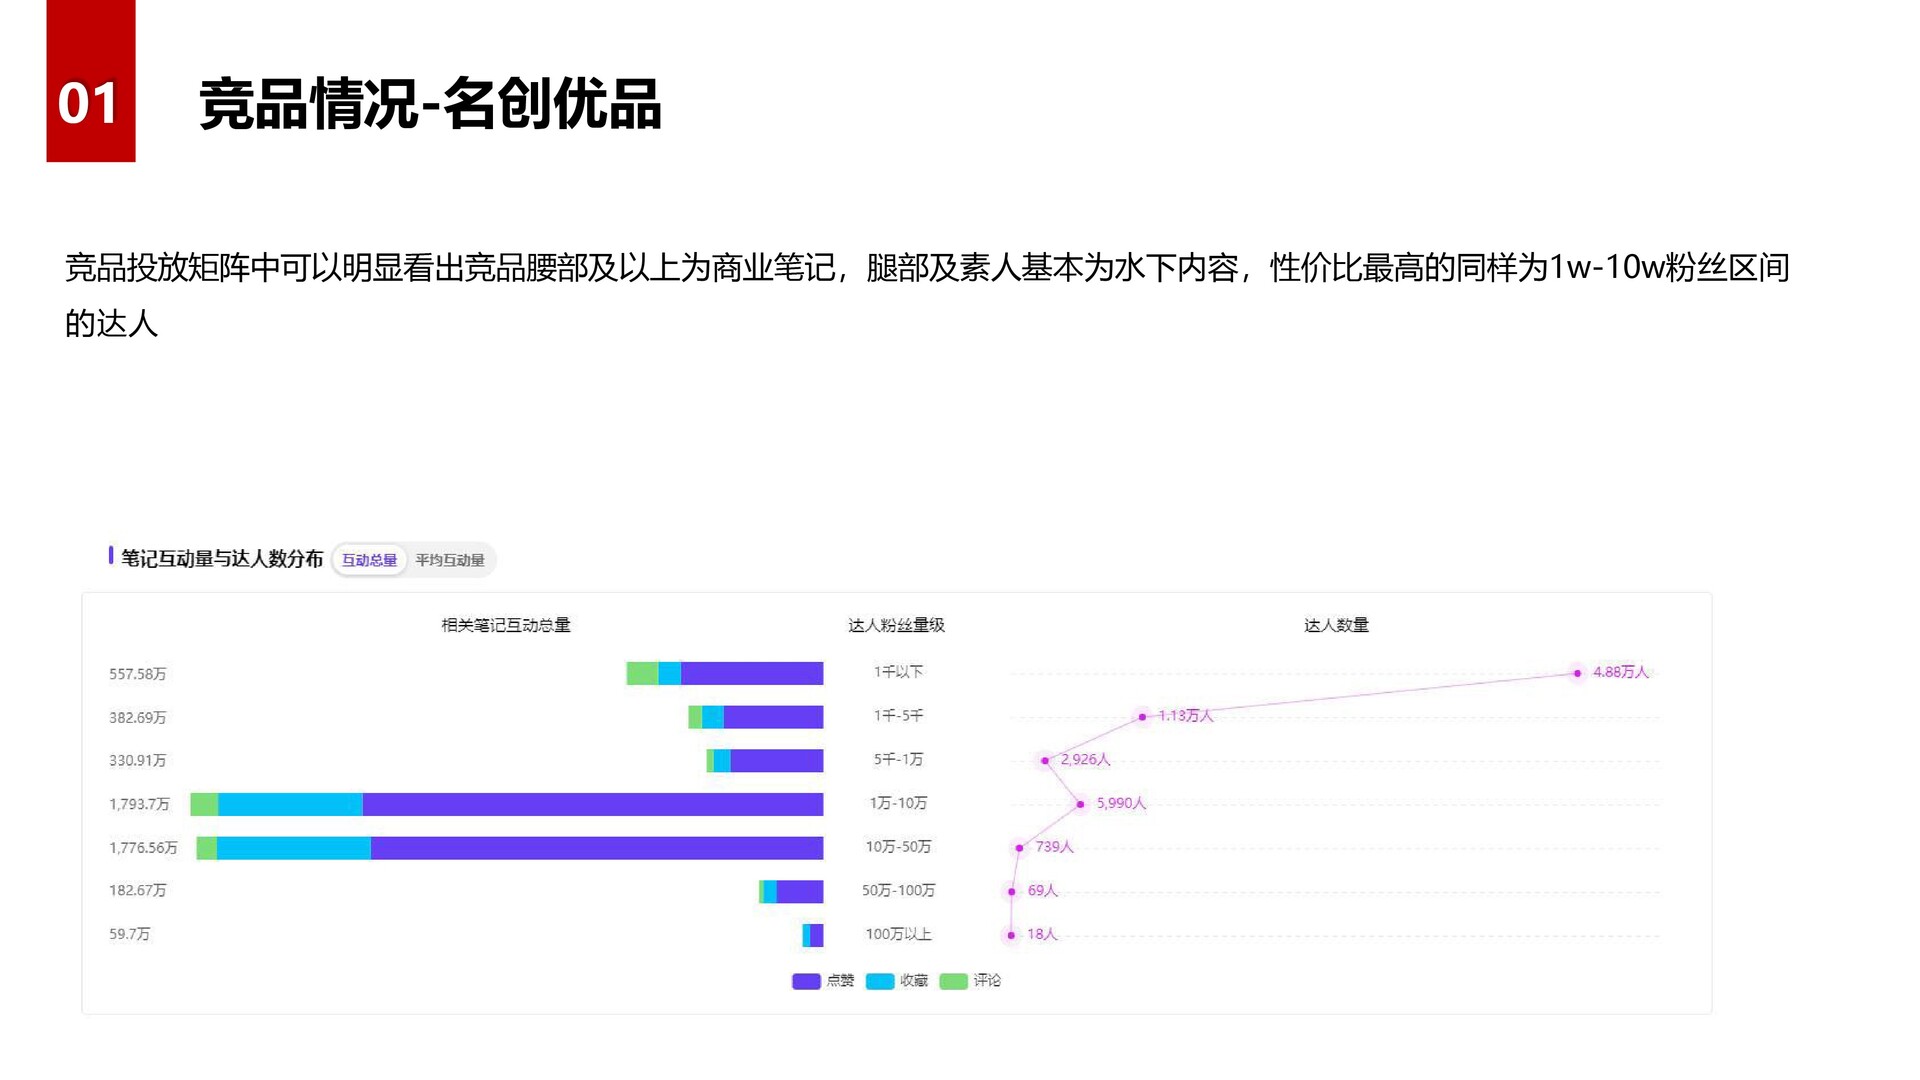Click the 59.7万 value label

(x=130, y=934)
